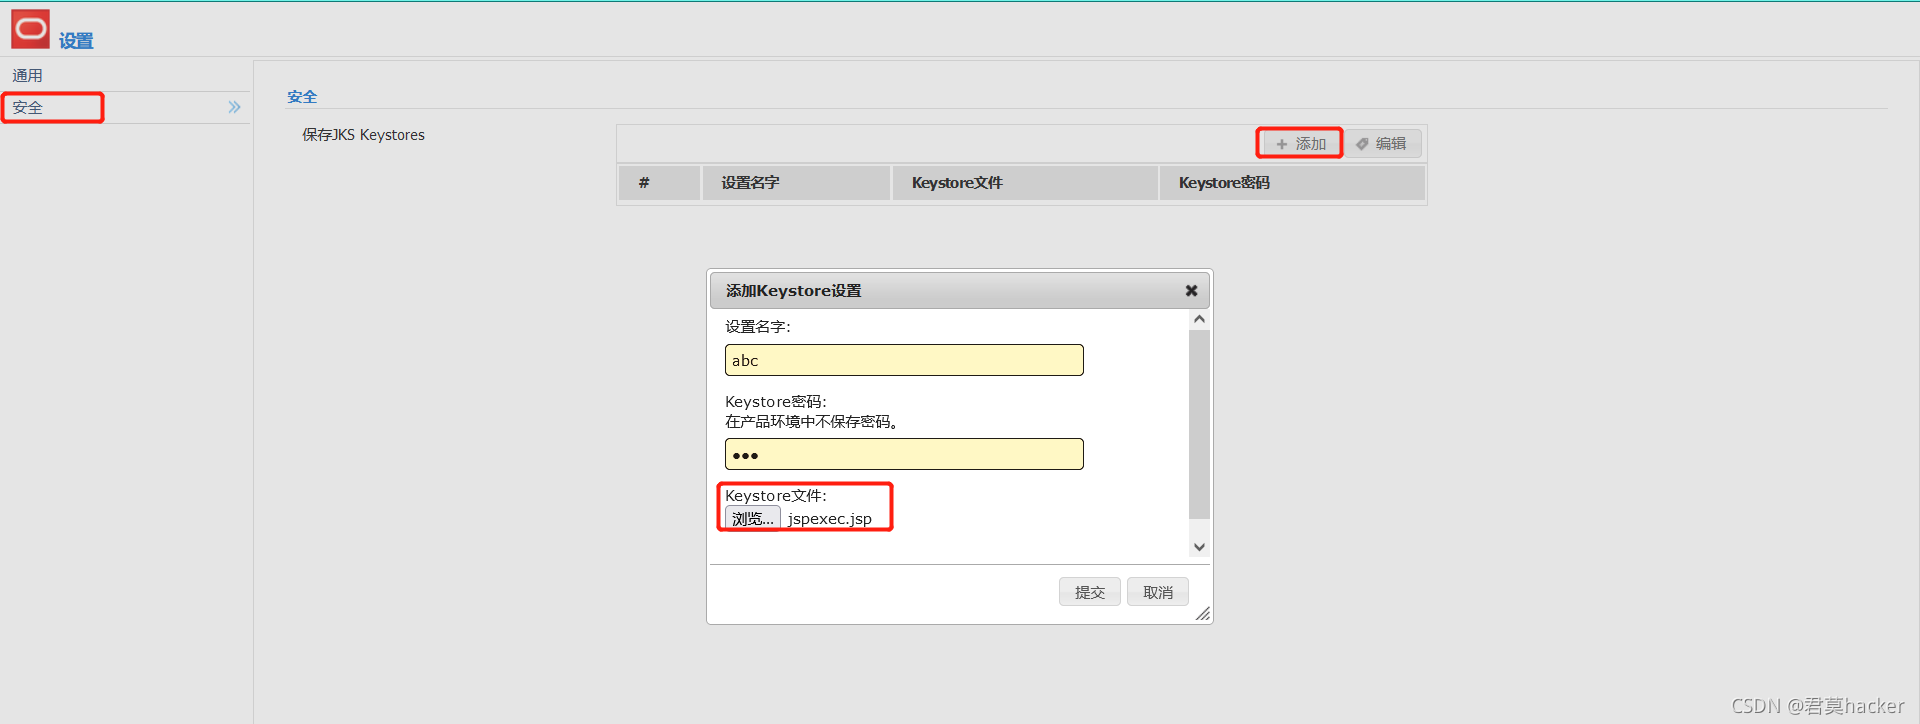Click the dialog vertical scrollbar thumb
The width and height of the screenshot is (1920, 724).
tap(1199, 424)
